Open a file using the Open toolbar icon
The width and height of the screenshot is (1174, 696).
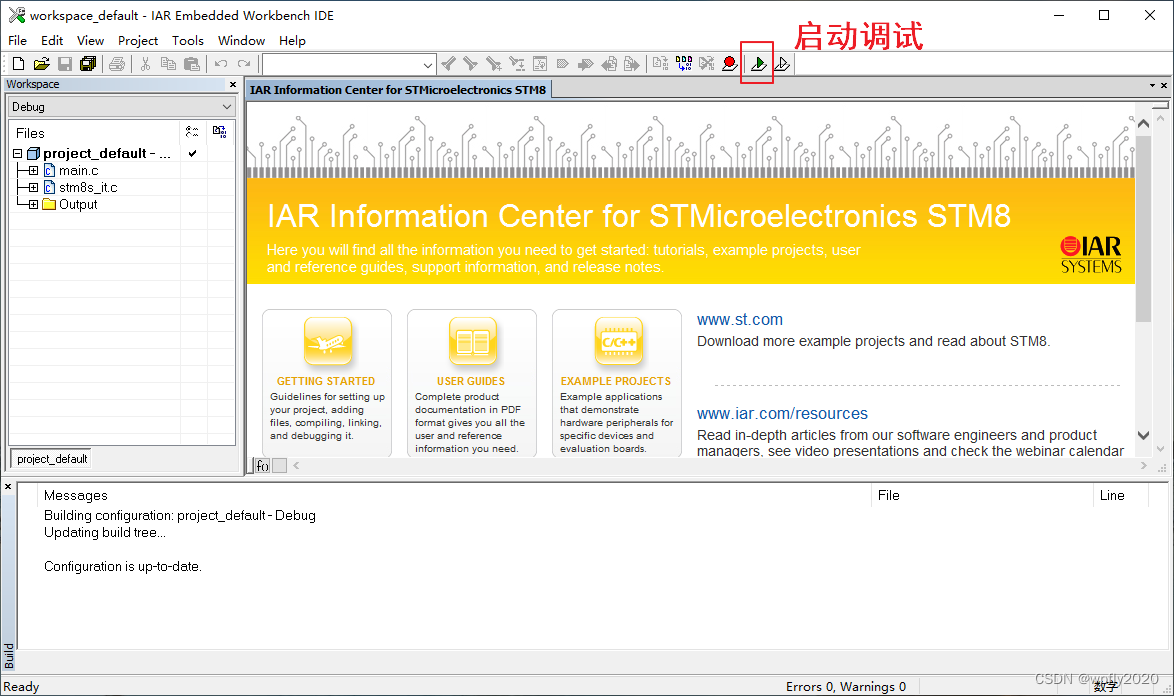[x=40, y=63]
